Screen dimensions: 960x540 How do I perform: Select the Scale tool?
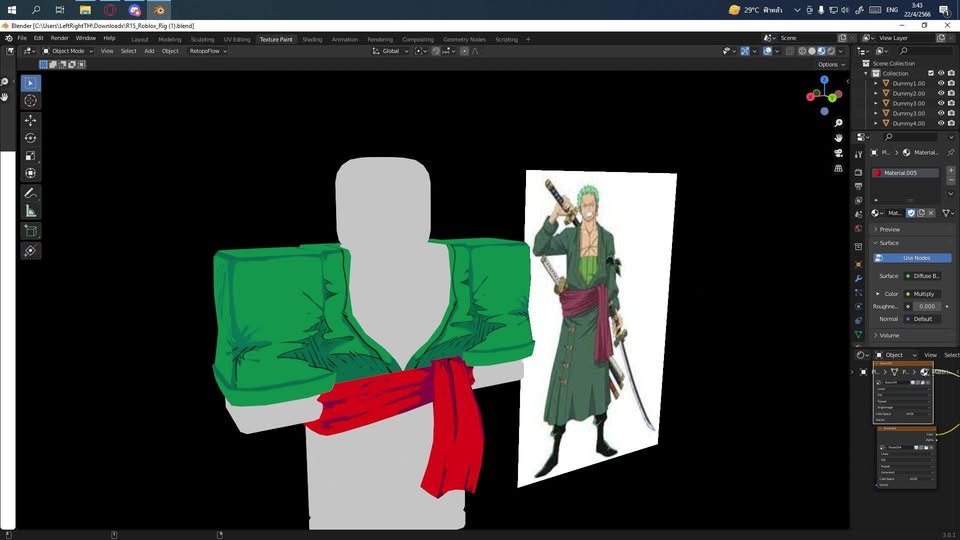click(x=31, y=156)
